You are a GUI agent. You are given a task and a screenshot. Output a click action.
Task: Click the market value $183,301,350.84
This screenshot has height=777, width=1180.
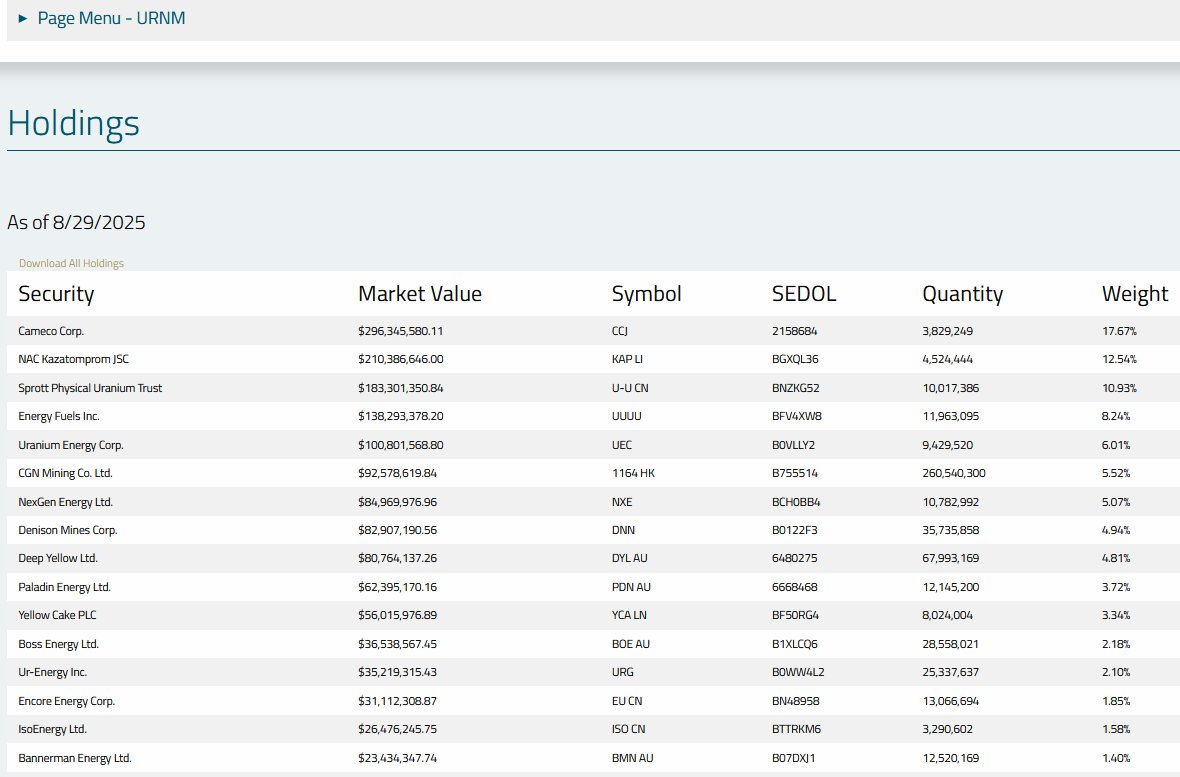click(x=400, y=388)
